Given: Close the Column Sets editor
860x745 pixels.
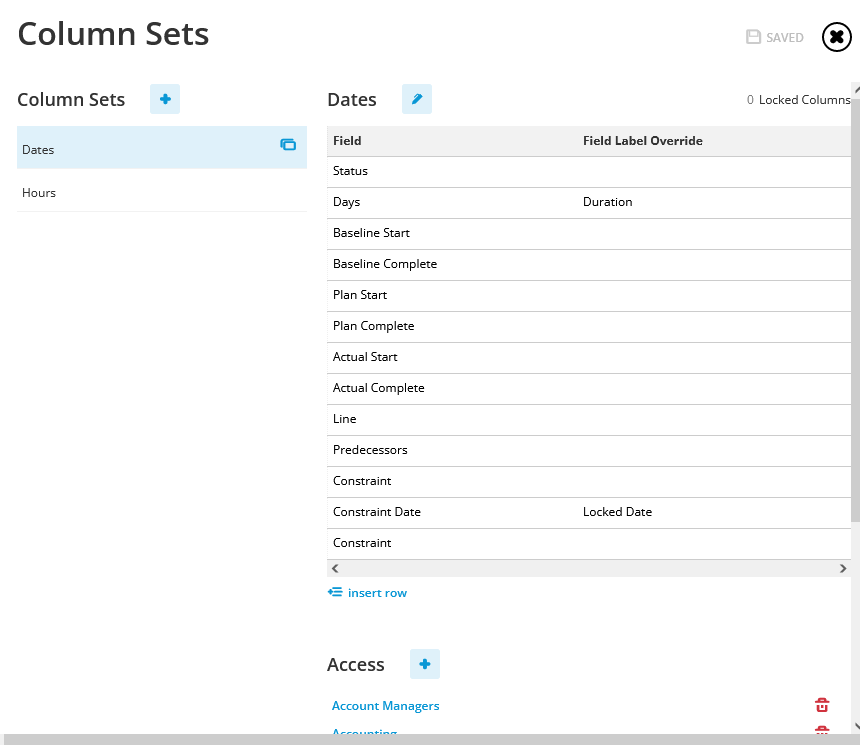Looking at the screenshot, I should tap(836, 37).
